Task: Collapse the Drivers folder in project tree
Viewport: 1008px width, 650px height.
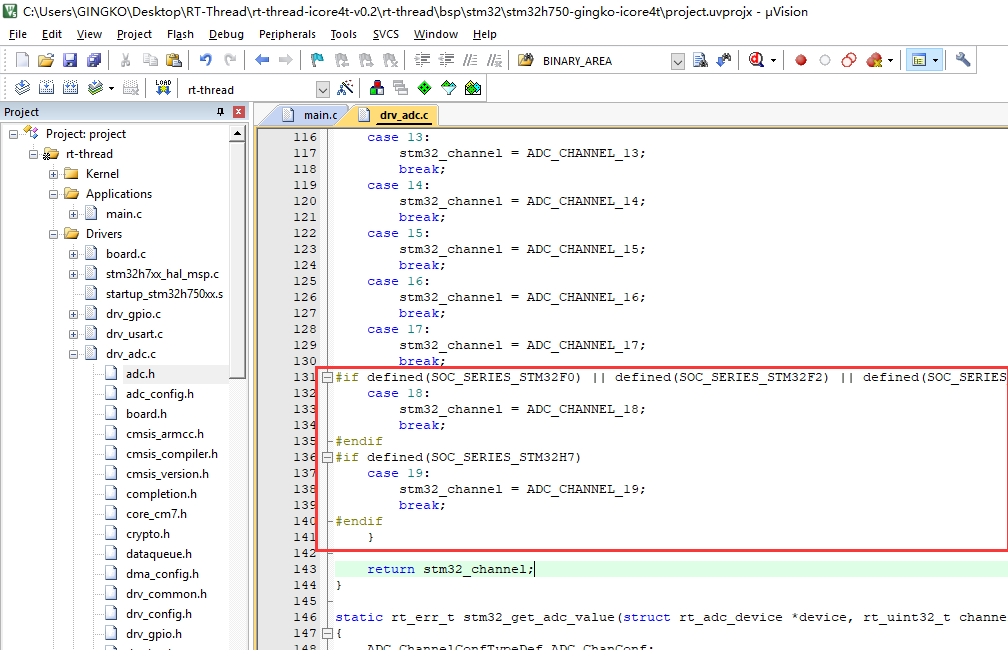Action: (54, 234)
